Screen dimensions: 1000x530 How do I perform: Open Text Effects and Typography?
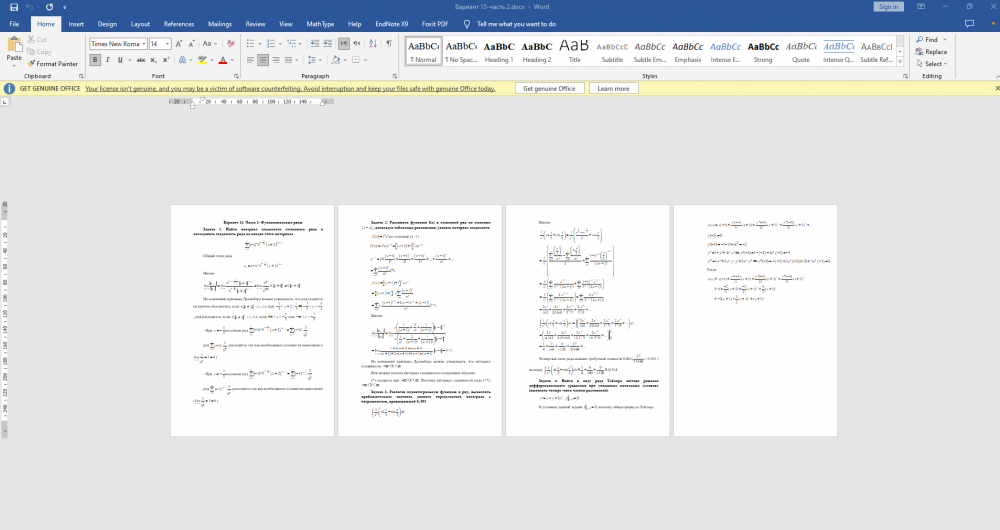(x=182, y=60)
